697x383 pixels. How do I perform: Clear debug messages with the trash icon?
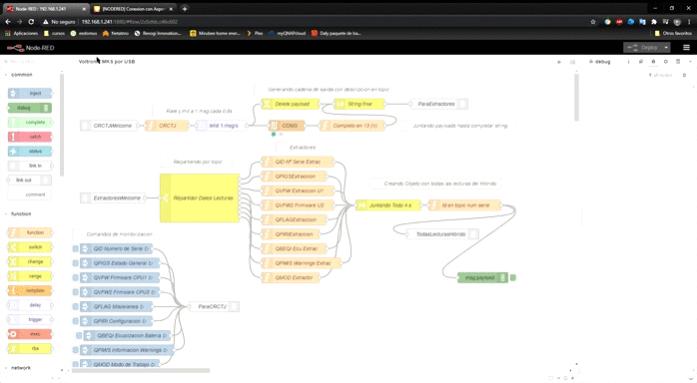(x=684, y=75)
